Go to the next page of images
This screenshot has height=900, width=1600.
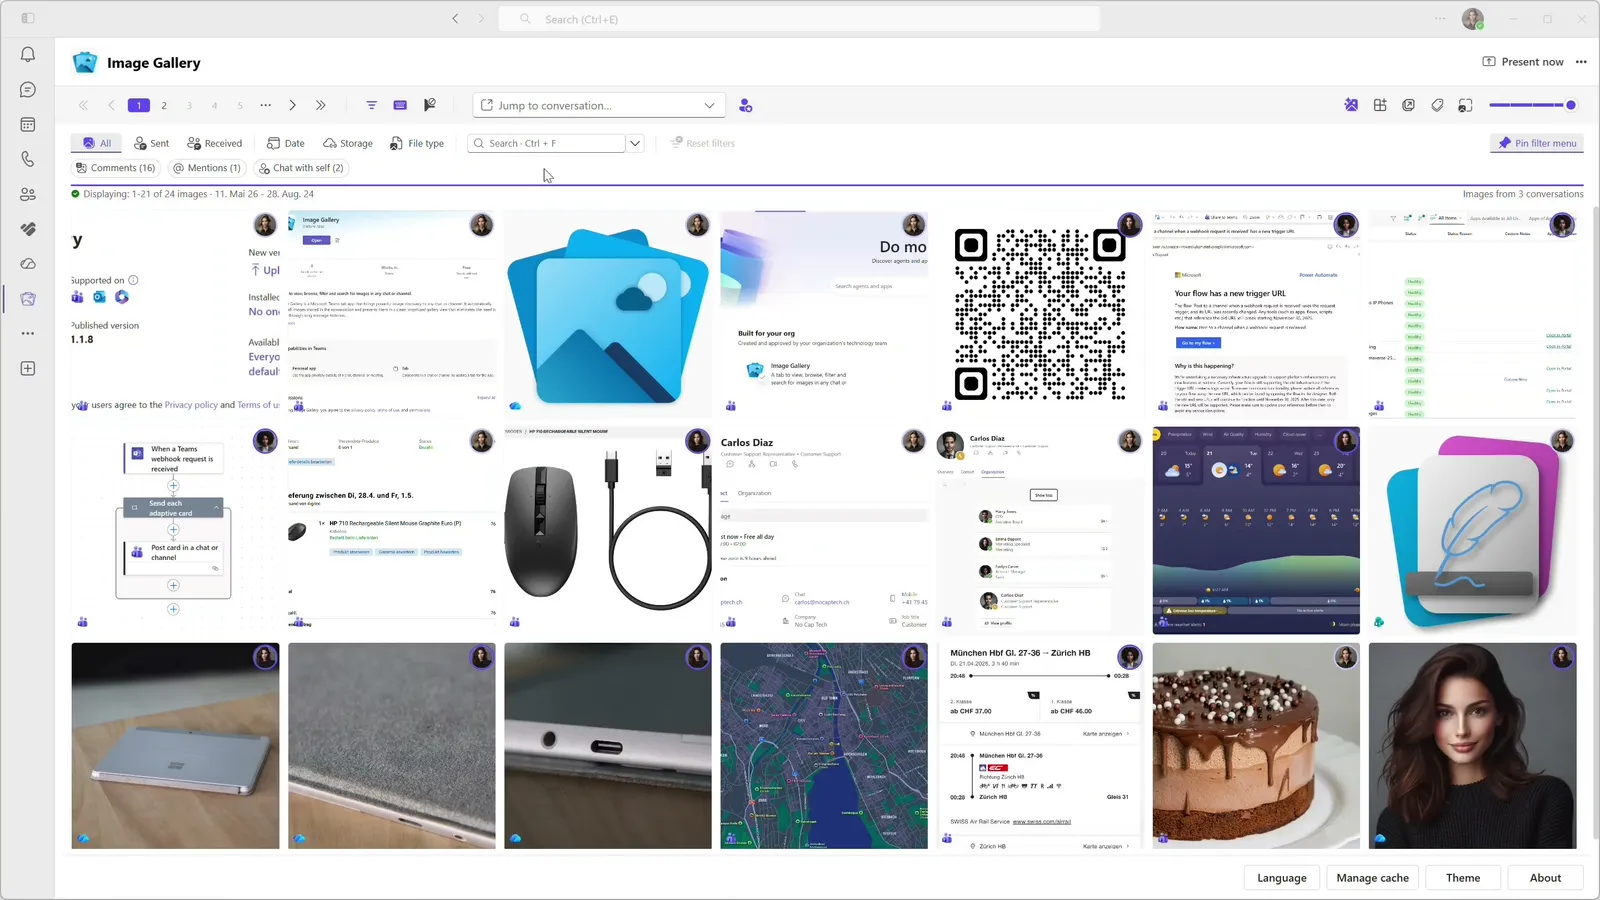(292, 105)
